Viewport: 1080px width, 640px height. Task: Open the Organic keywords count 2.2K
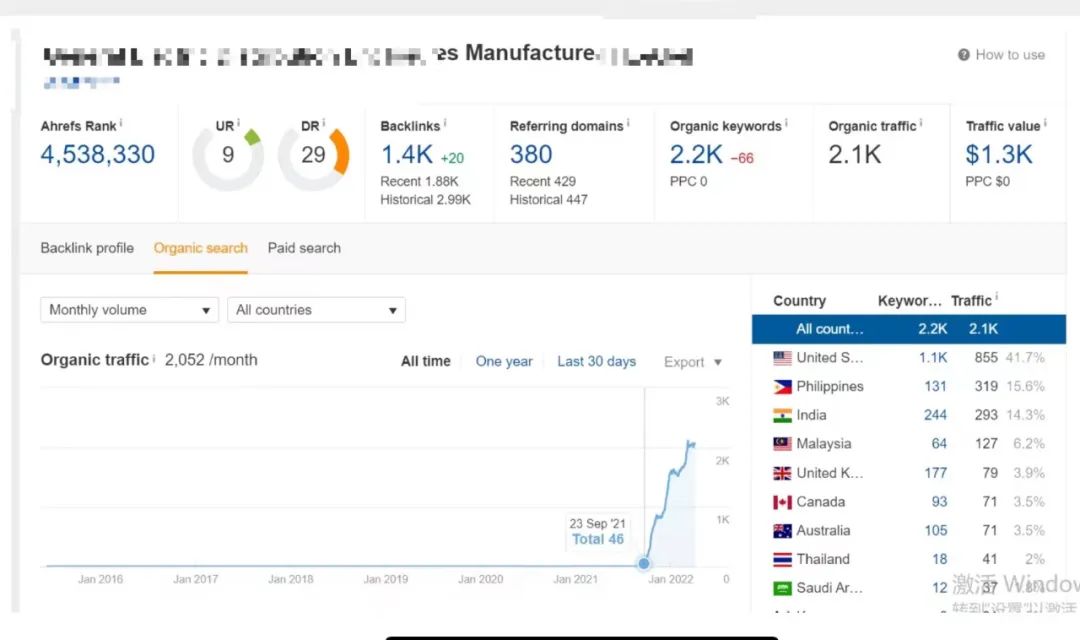tap(696, 154)
